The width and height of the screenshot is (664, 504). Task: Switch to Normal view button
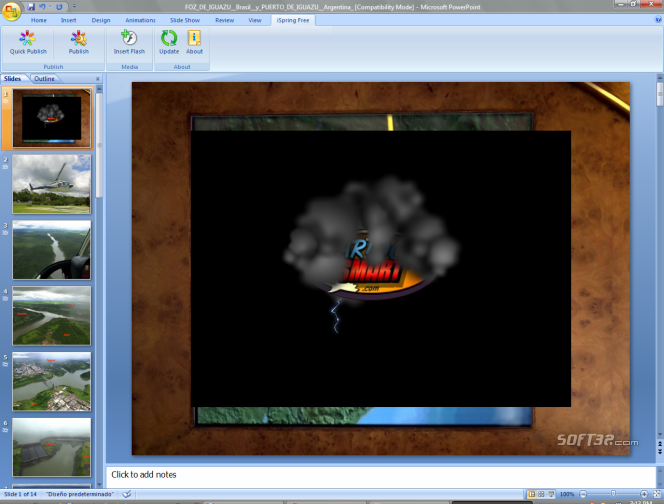tap(531, 494)
